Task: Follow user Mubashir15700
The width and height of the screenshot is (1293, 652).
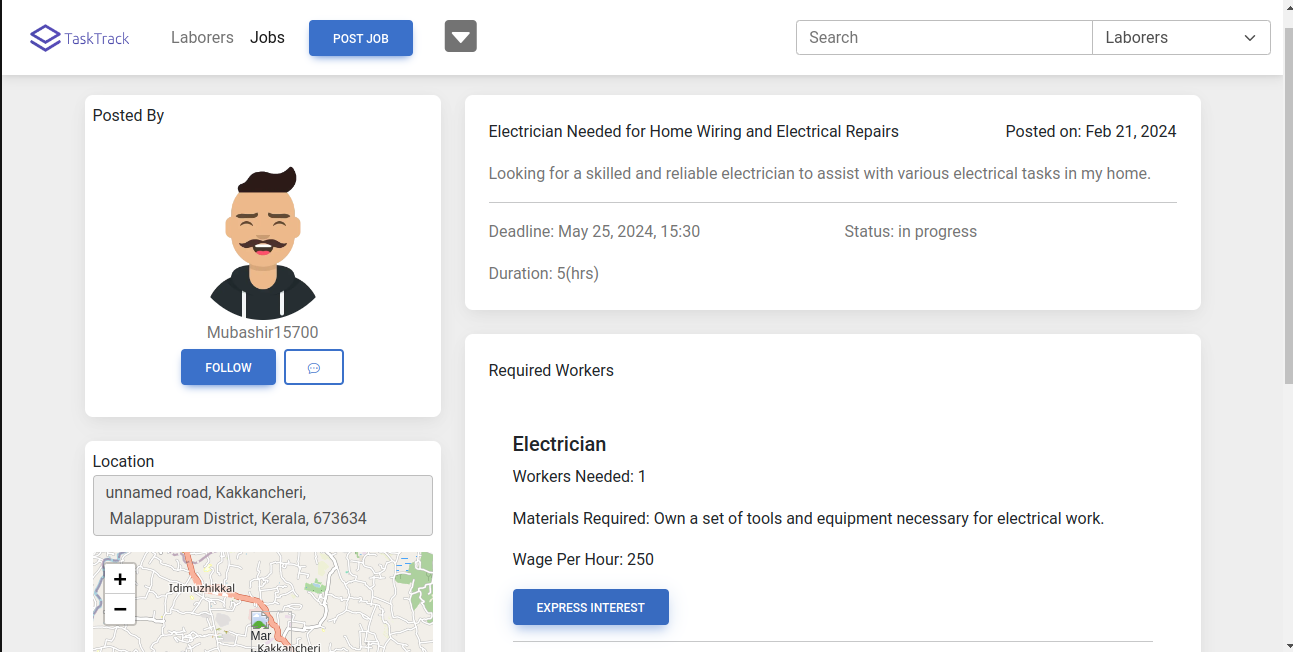Action: [x=228, y=367]
